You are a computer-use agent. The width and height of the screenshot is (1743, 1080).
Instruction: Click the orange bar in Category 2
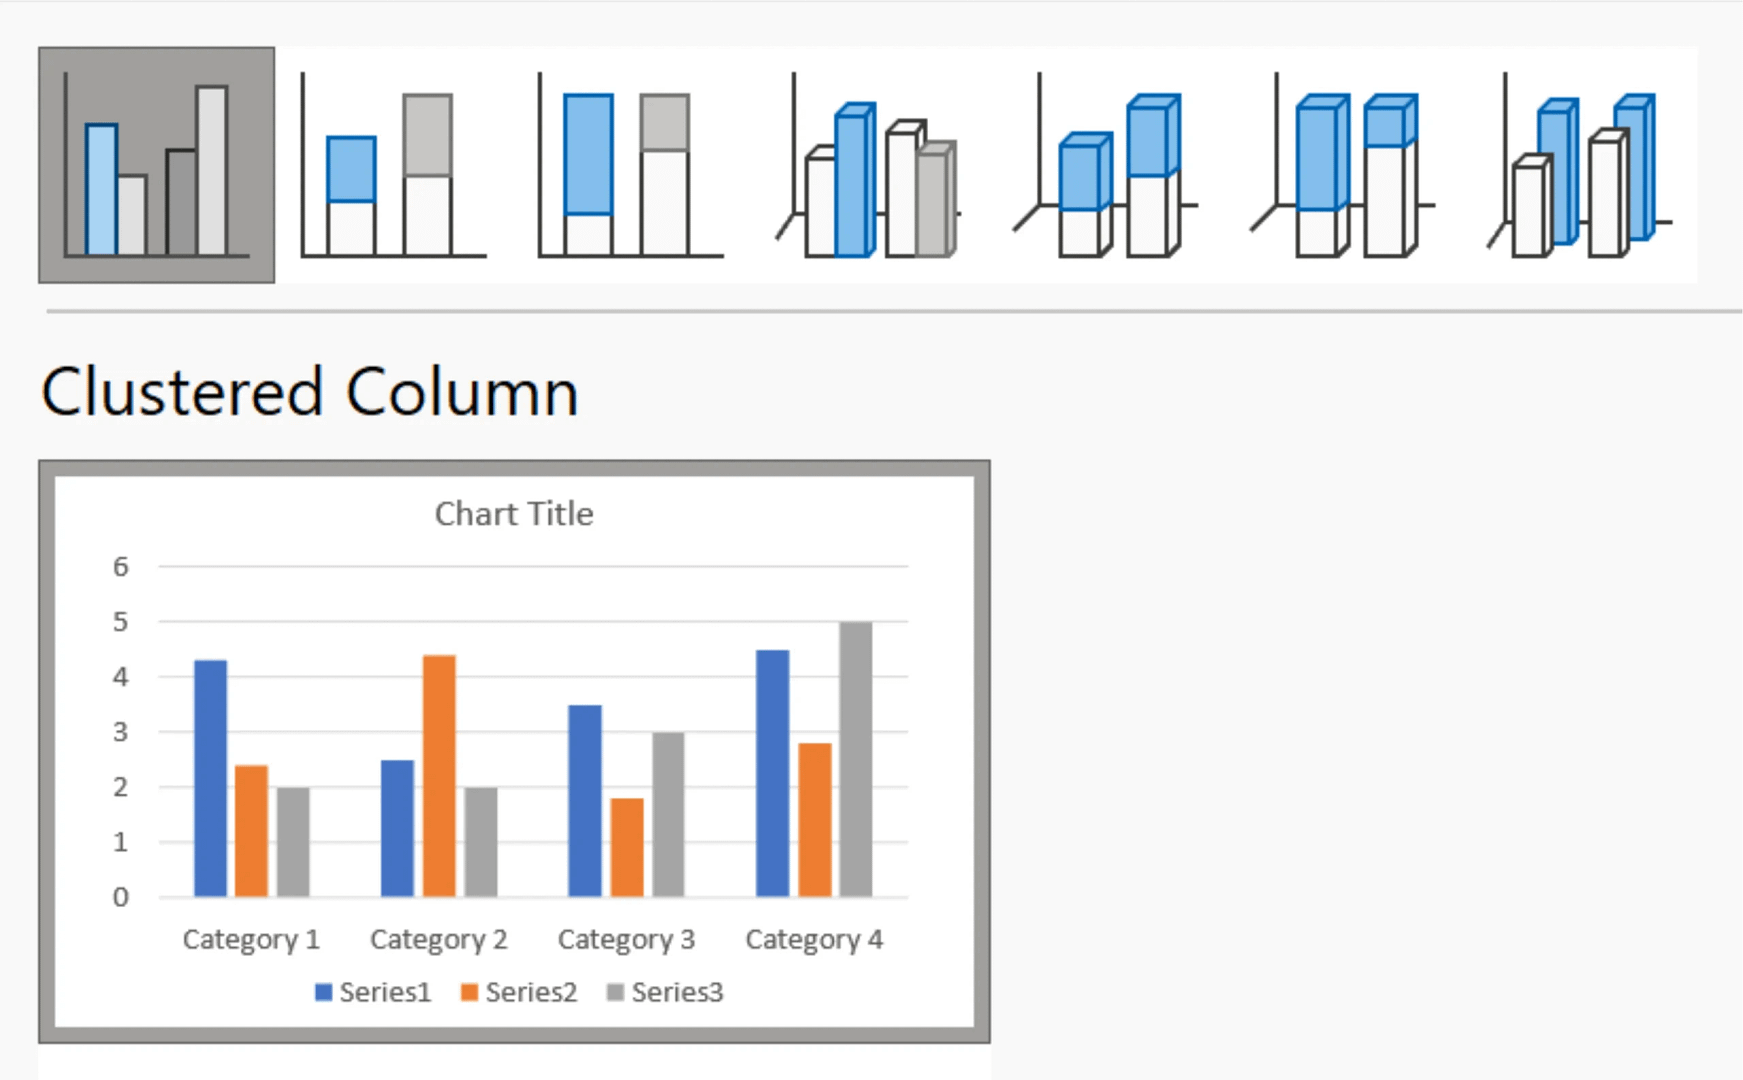tap(439, 775)
